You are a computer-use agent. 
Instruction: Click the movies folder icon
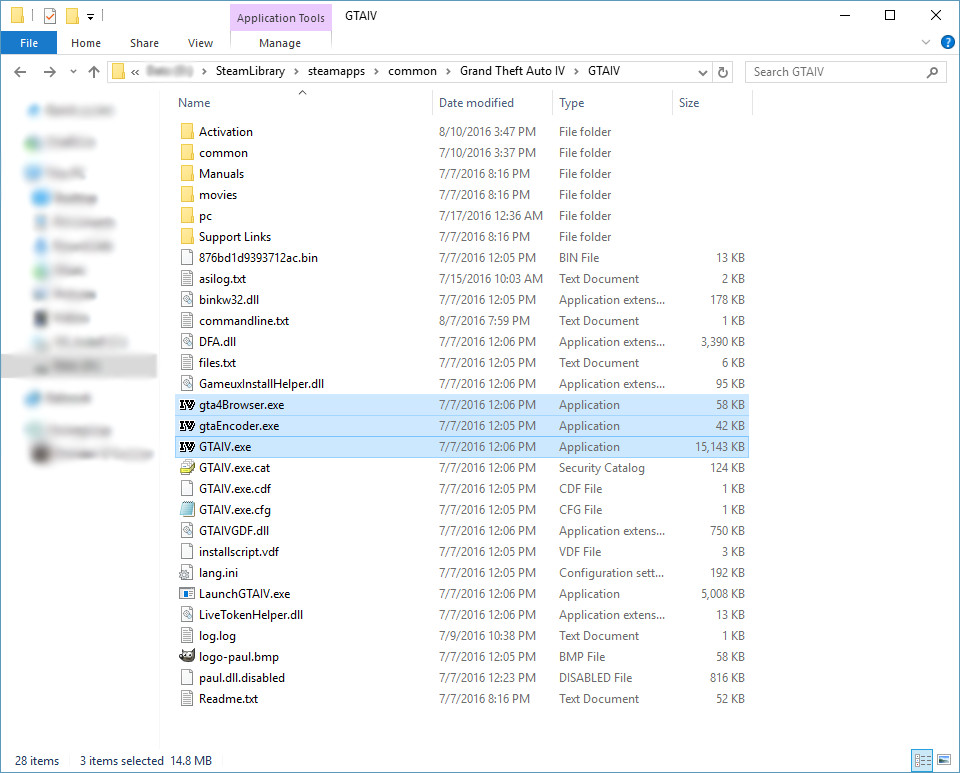[x=187, y=195]
